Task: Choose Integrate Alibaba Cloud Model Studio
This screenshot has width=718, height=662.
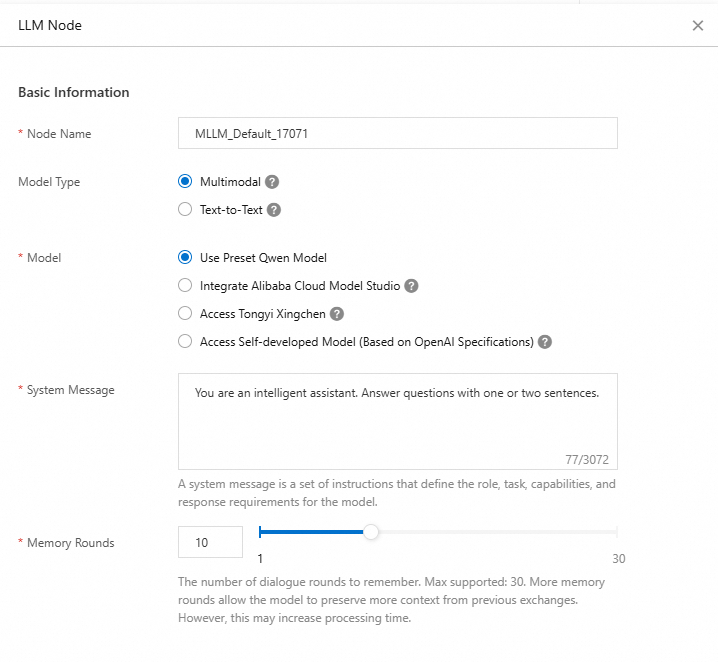Action: 184,286
